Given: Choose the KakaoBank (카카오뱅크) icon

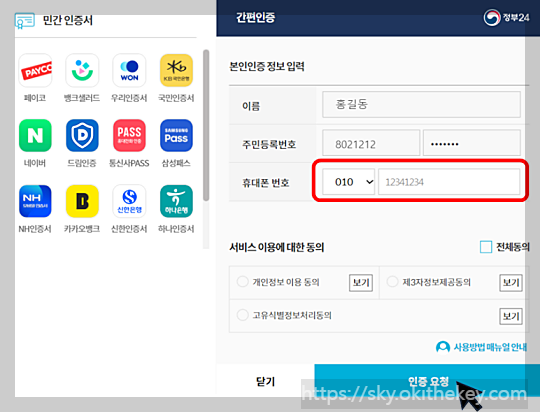Looking at the screenshot, I should (x=82, y=201).
